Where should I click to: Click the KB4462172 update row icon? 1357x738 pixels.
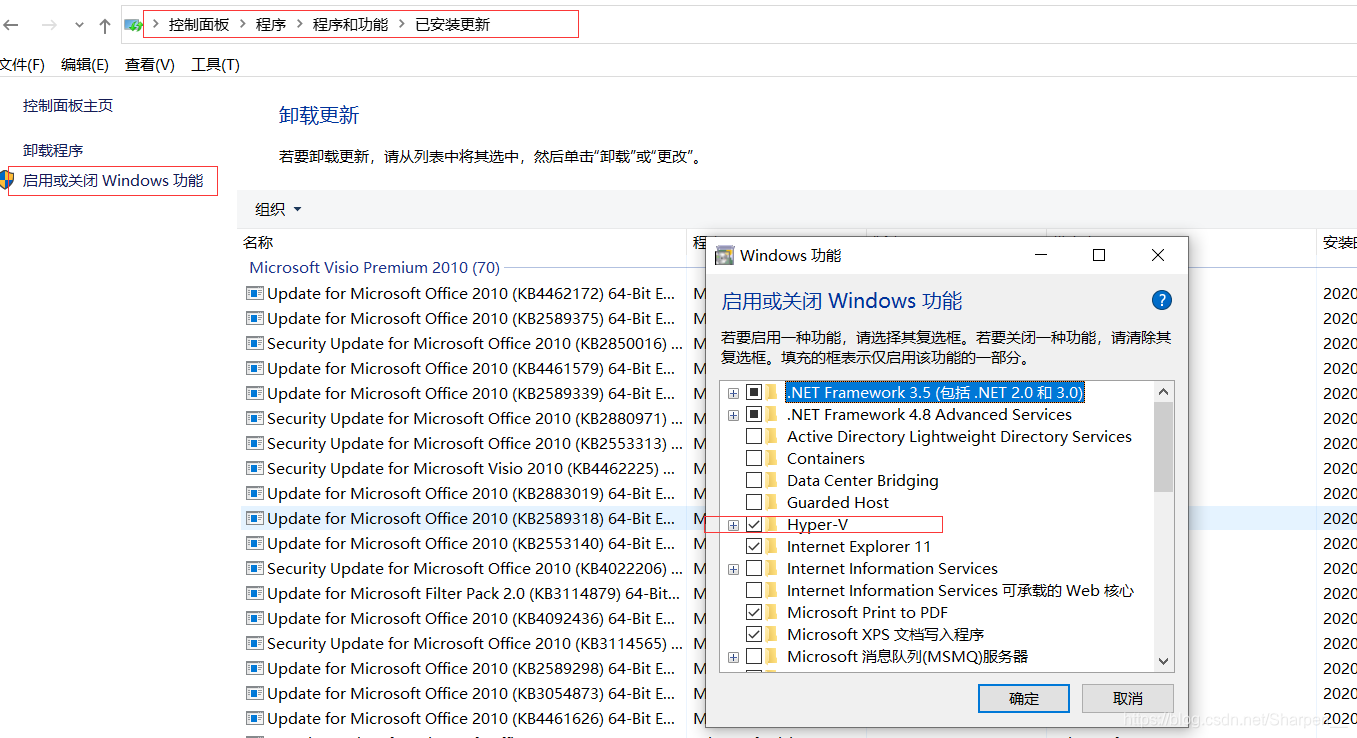pyautogui.click(x=255, y=293)
